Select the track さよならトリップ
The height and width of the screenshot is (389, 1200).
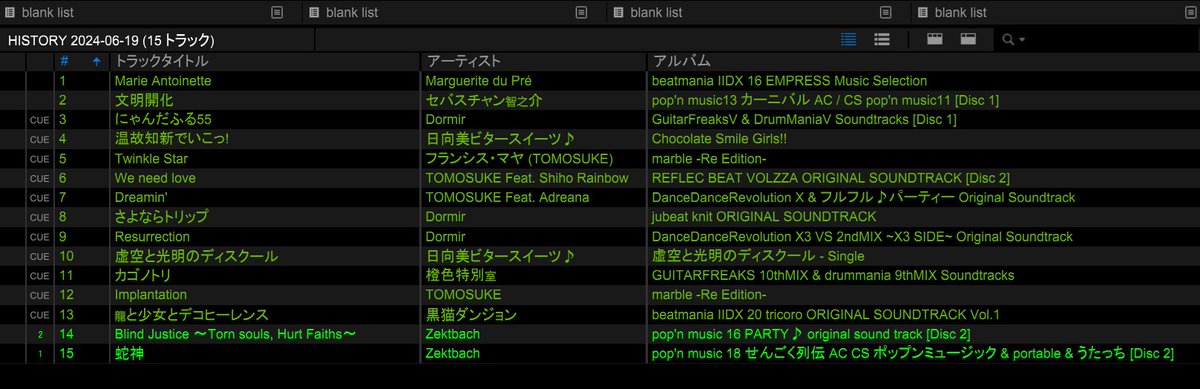(x=161, y=217)
